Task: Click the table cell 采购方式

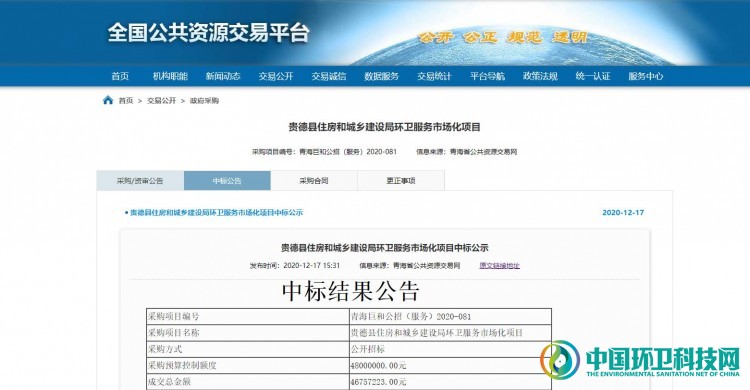Action: pos(248,349)
